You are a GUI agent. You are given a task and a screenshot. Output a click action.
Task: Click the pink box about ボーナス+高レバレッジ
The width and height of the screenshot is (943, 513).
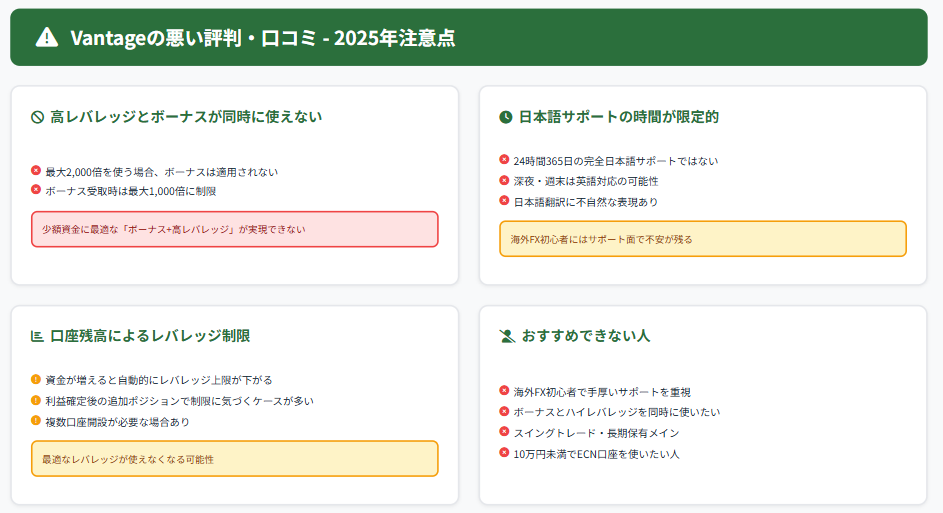pyautogui.click(x=234, y=229)
